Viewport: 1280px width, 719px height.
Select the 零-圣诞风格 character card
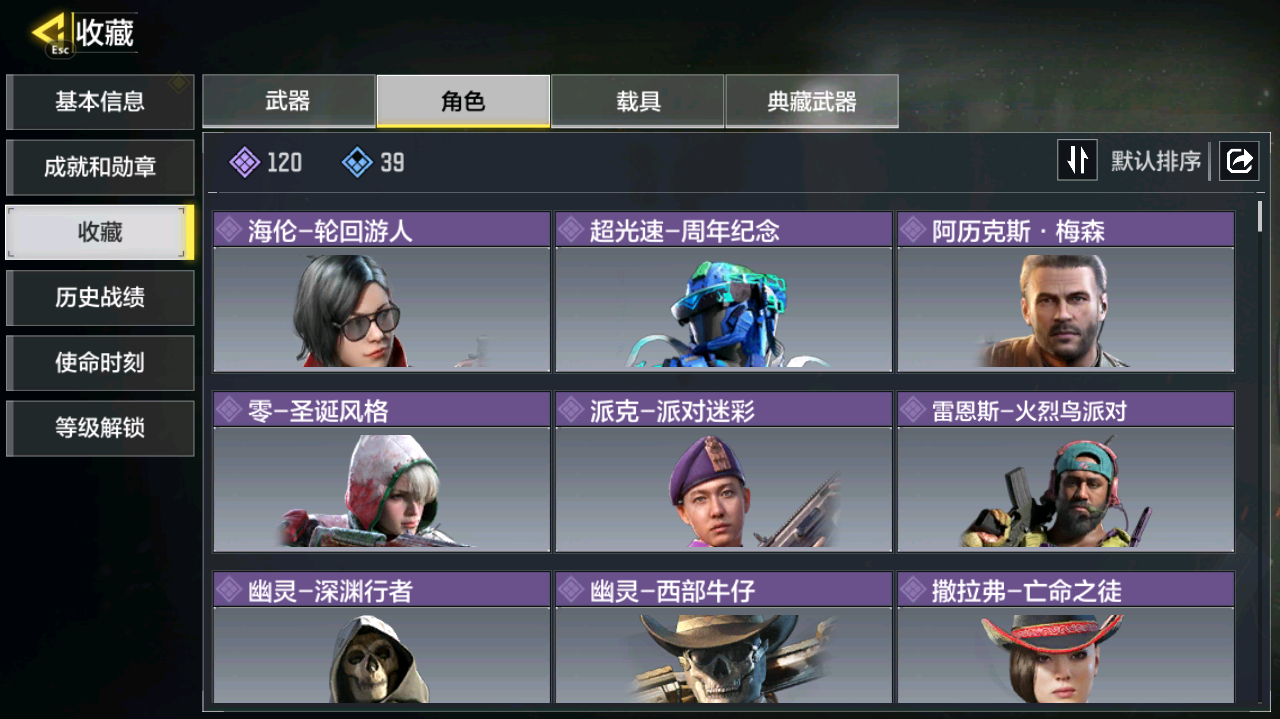pyautogui.click(x=382, y=472)
